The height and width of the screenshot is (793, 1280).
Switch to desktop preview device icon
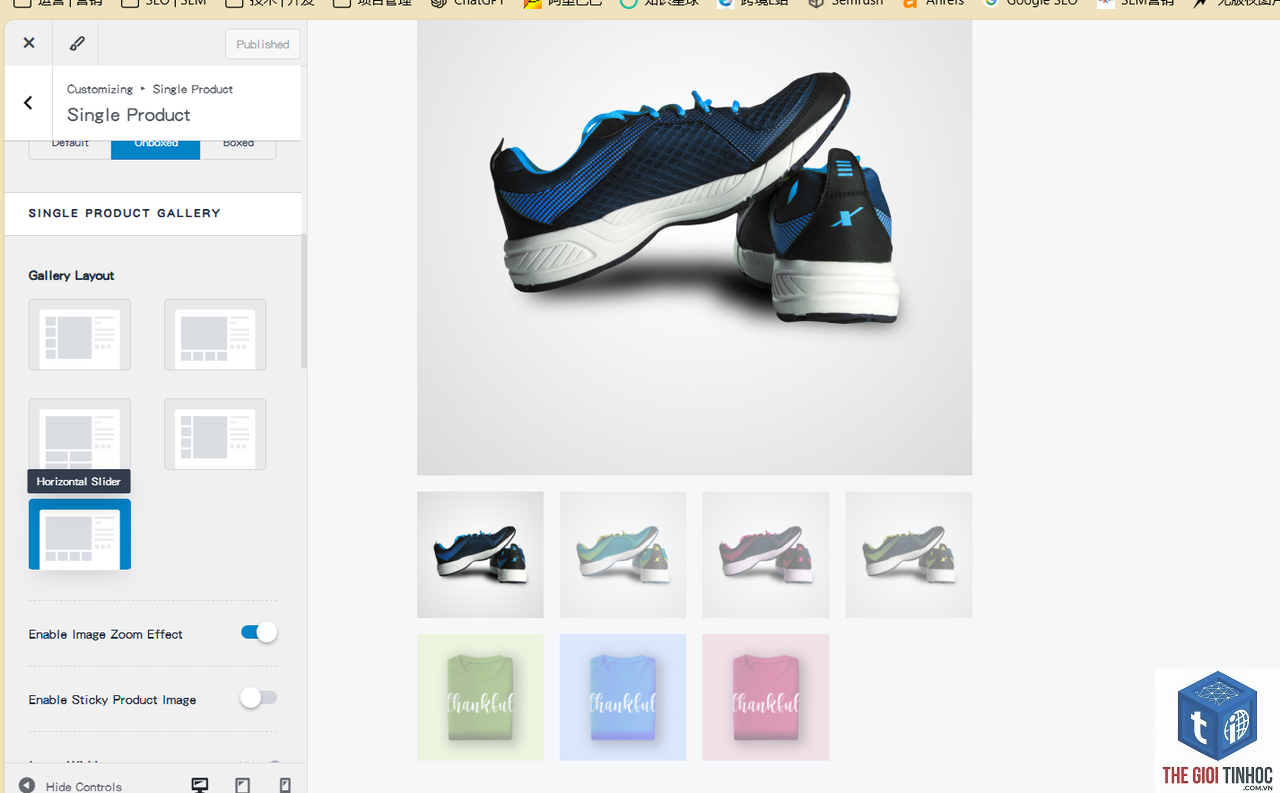click(x=200, y=786)
